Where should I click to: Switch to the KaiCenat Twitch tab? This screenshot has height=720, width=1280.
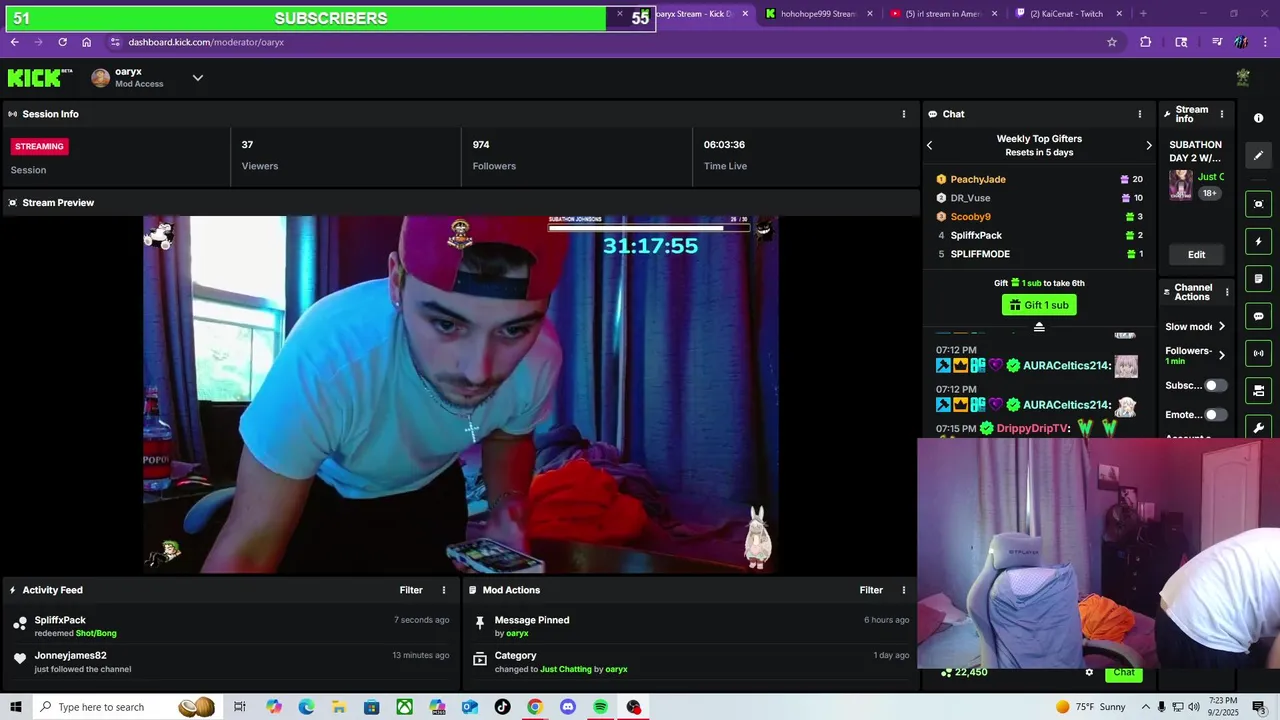tap(1069, 14)
